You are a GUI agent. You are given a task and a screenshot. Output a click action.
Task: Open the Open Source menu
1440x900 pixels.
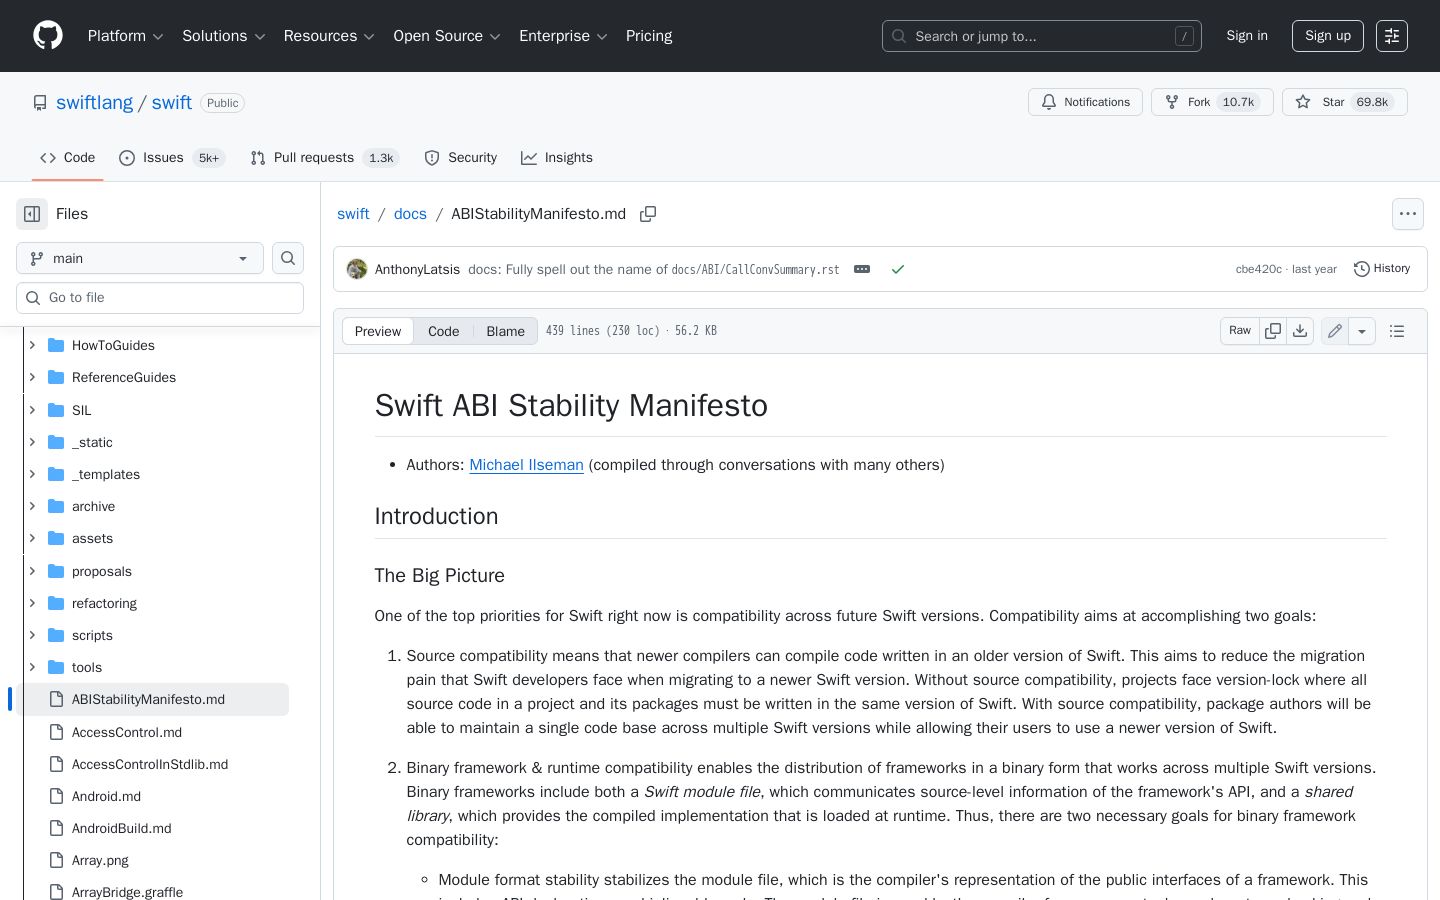click(446, 36)
